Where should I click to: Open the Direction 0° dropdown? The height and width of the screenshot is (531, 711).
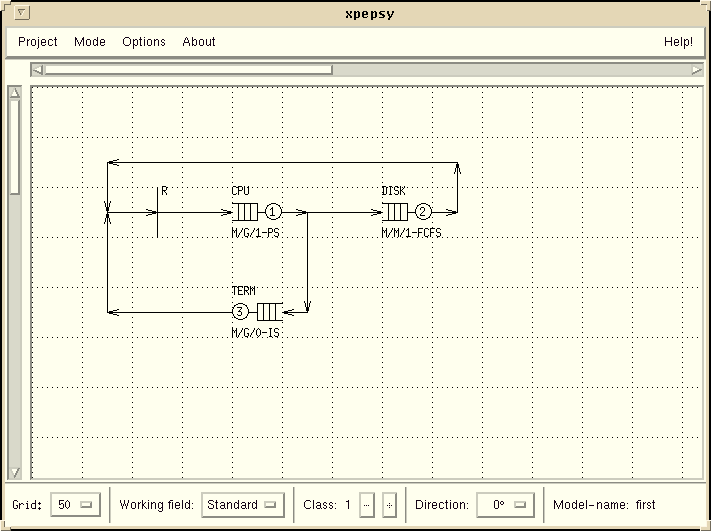[x=505, y=505]
